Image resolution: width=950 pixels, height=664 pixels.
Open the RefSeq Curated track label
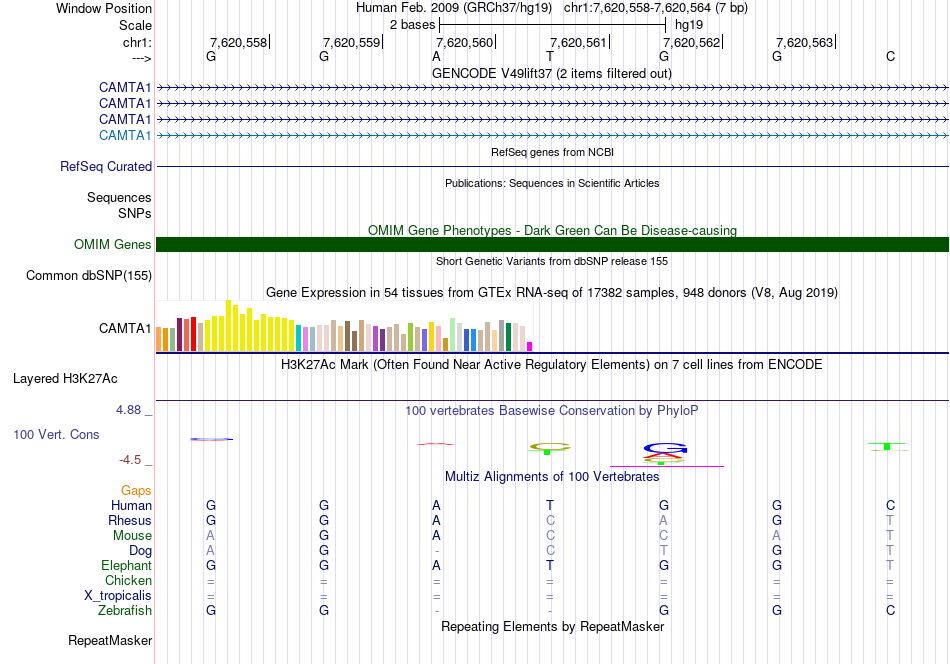(106, 166)
